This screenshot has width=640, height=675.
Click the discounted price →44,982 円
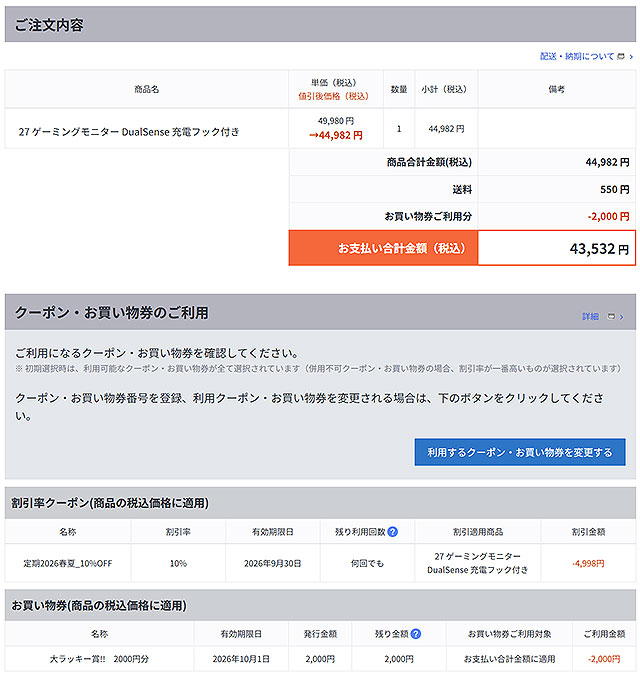click(x=336, y=135)
